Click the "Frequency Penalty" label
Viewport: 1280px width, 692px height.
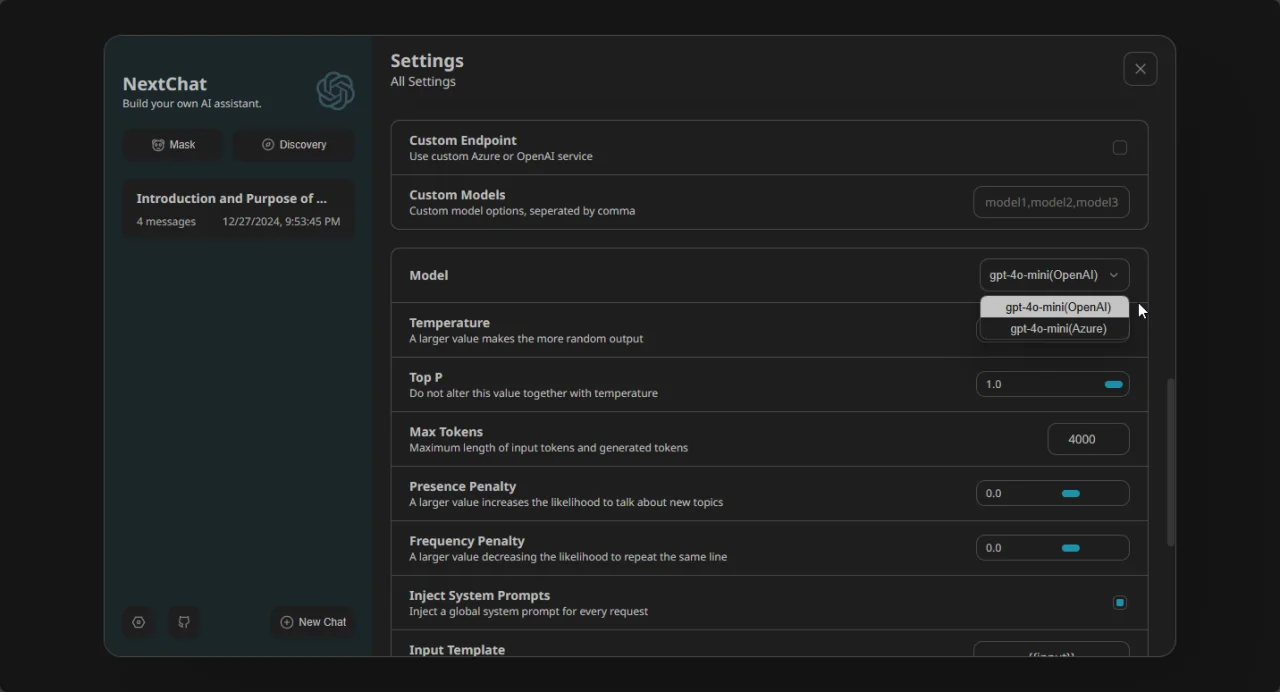click(467, 541)
